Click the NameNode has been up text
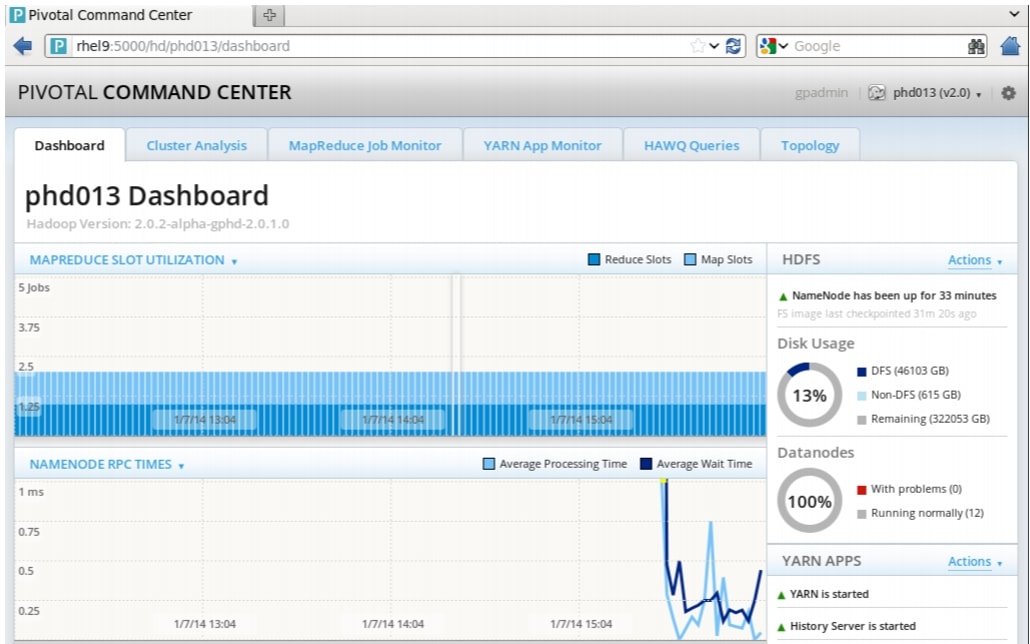The image size is (1030, 644). click(894, 296)
